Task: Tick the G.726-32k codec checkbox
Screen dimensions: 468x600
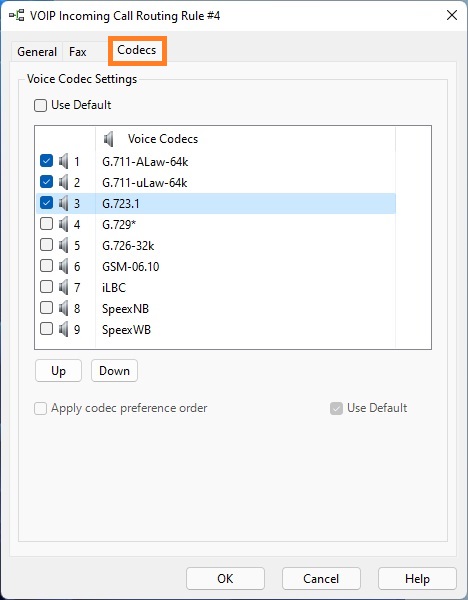Action: pyautogui.click(x=46, y=245)
